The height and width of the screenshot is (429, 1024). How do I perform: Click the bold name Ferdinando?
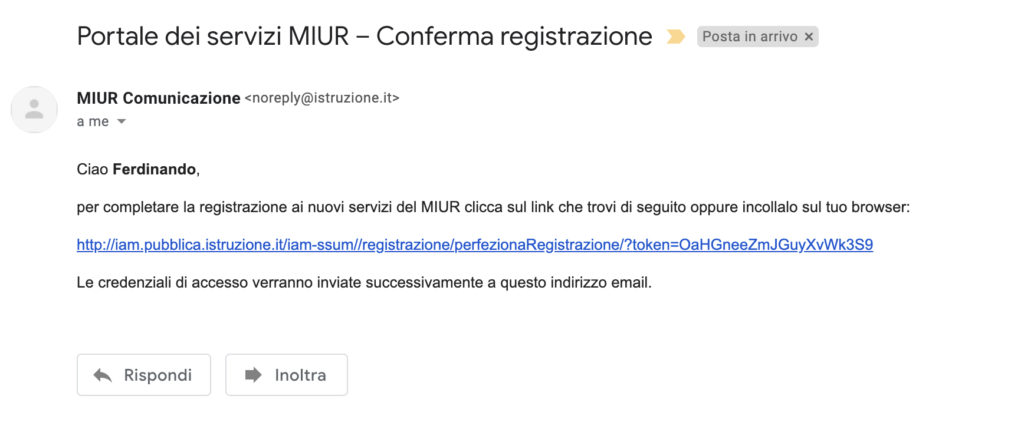point(154,170)
